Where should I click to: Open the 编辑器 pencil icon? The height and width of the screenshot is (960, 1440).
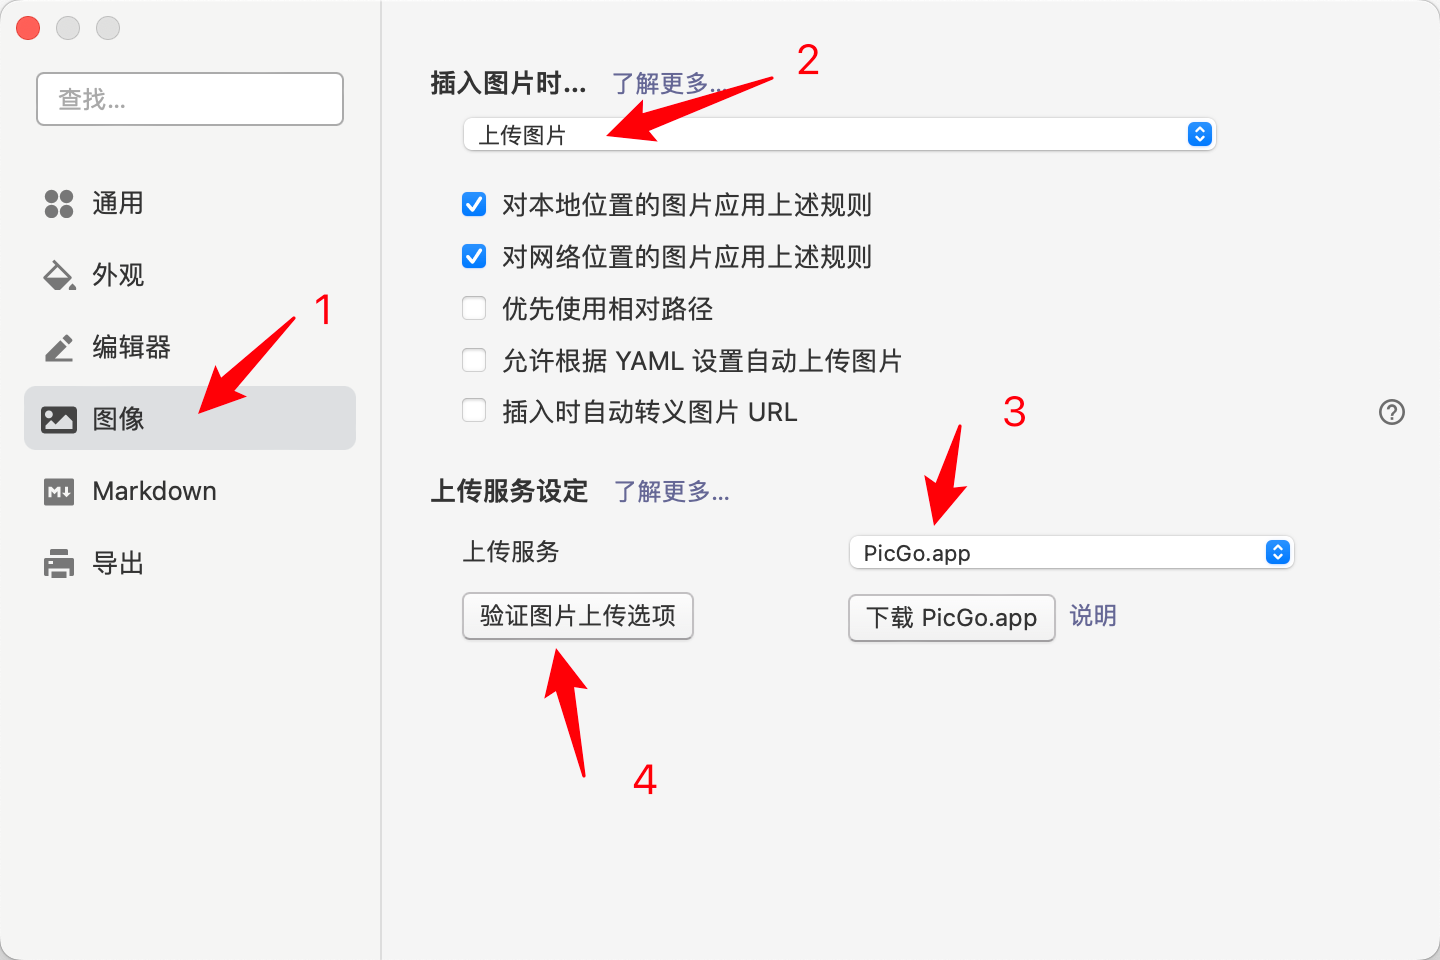coord(59,347)
